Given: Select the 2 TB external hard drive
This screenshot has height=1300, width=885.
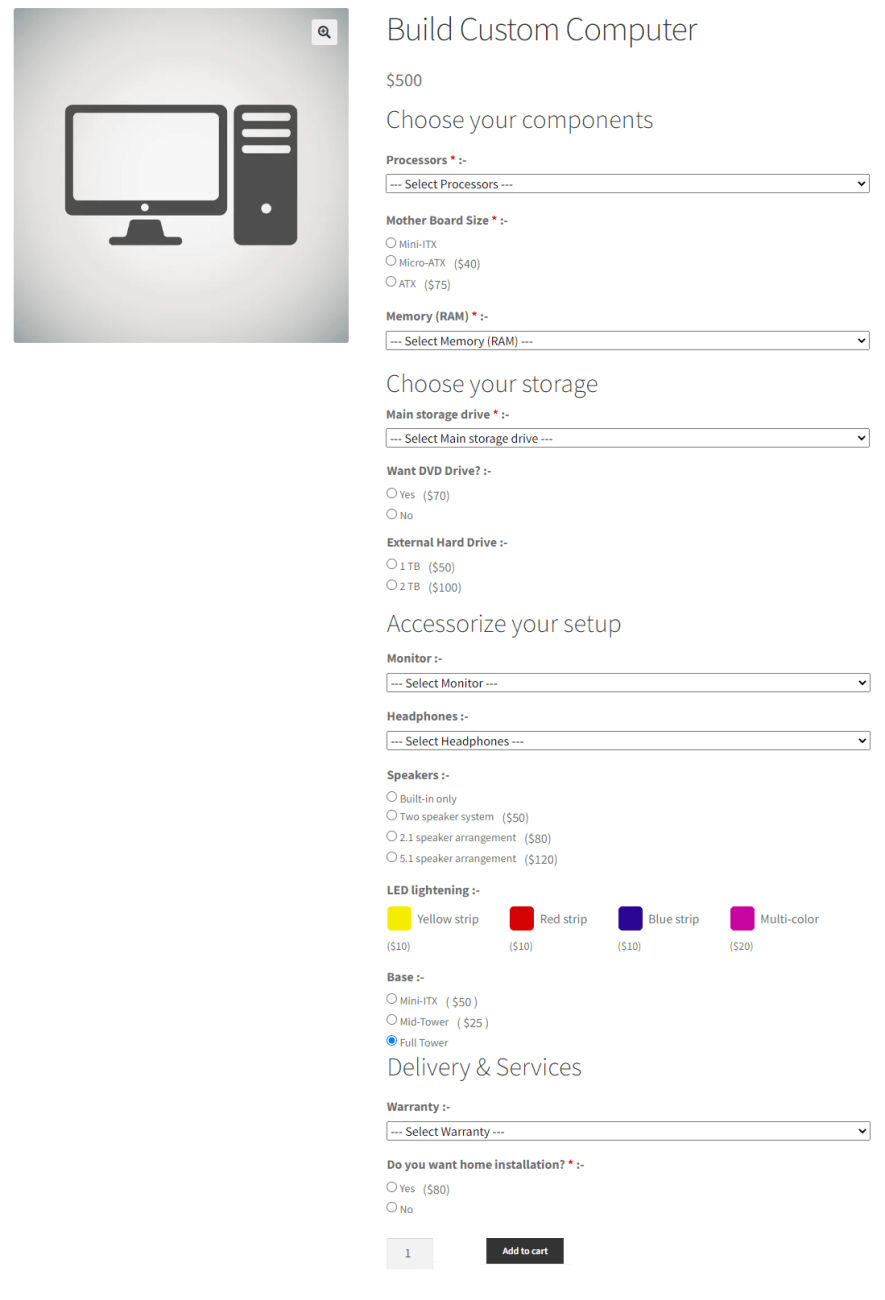Looking at the screenshot, I should [391, 584].
